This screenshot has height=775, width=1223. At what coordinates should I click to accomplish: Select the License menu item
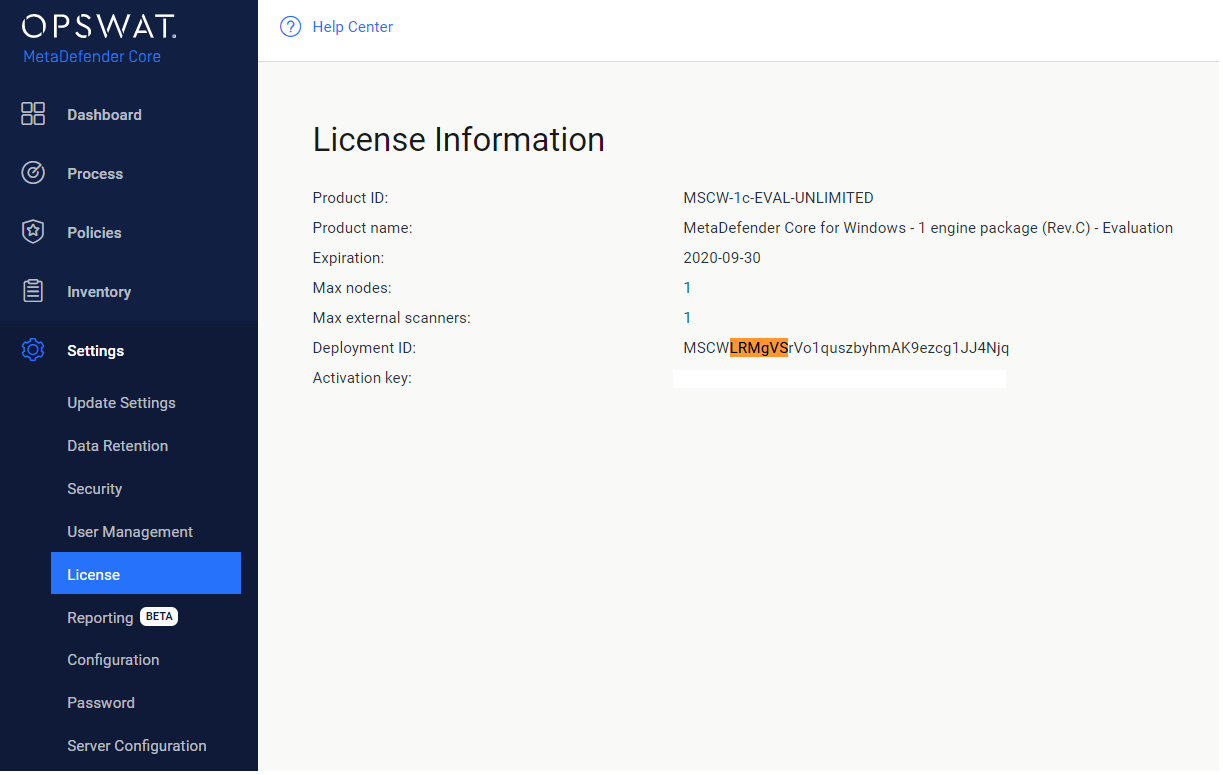146,574
